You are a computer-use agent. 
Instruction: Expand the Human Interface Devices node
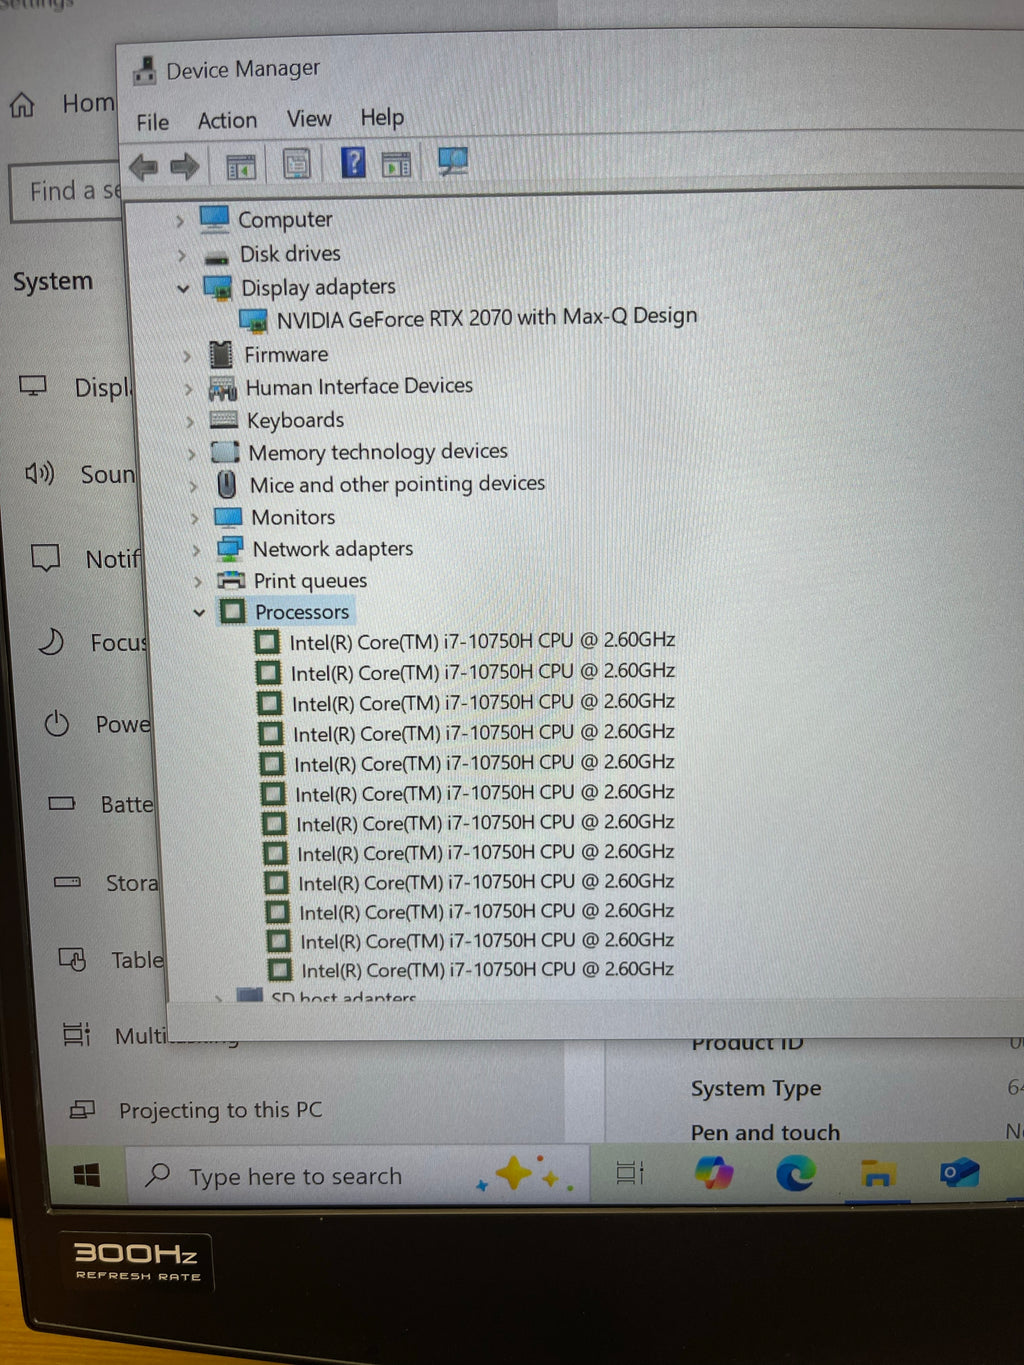pyautogui.click(x=188, y=389)
